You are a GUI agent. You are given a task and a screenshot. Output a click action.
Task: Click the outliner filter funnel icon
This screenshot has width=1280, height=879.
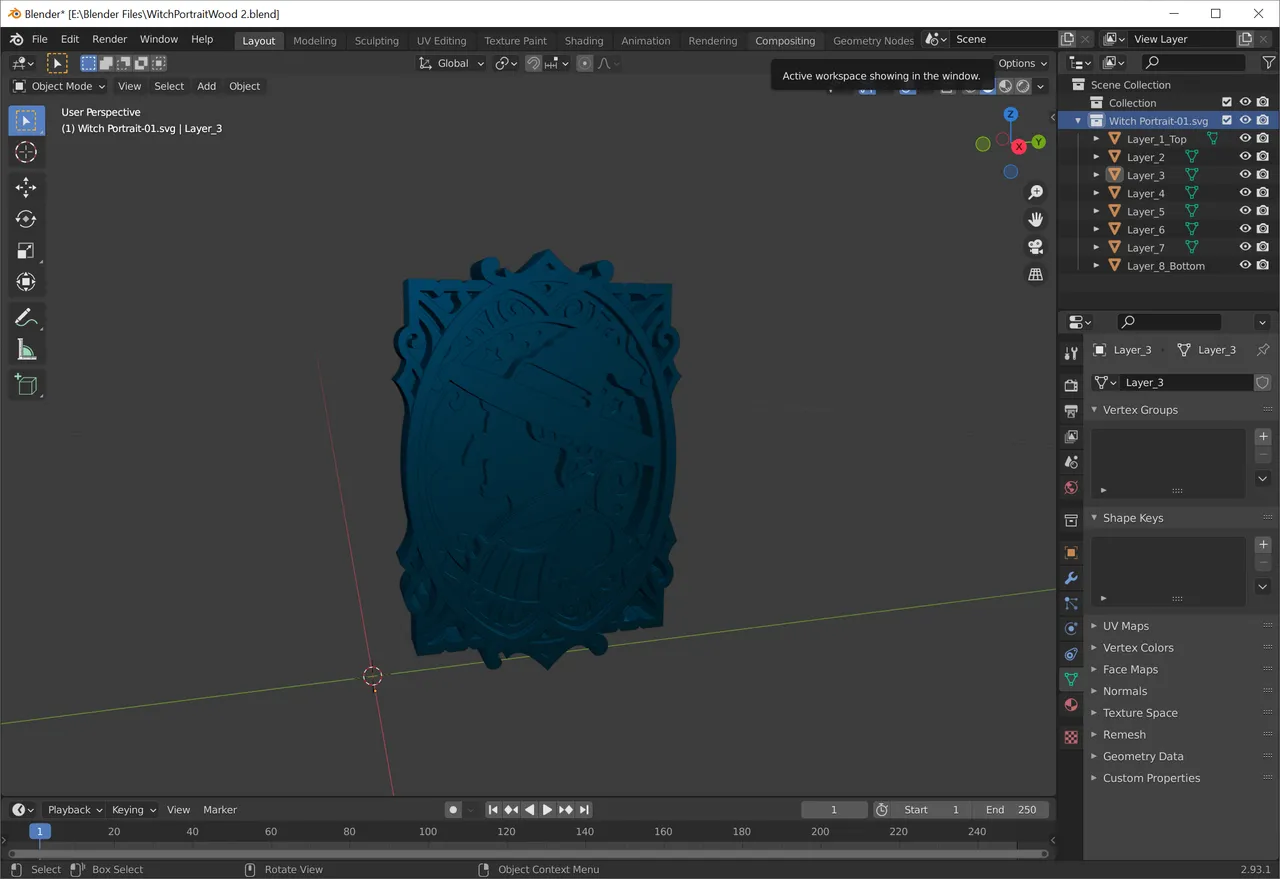pyautogui.click(x=1268, y=63)
